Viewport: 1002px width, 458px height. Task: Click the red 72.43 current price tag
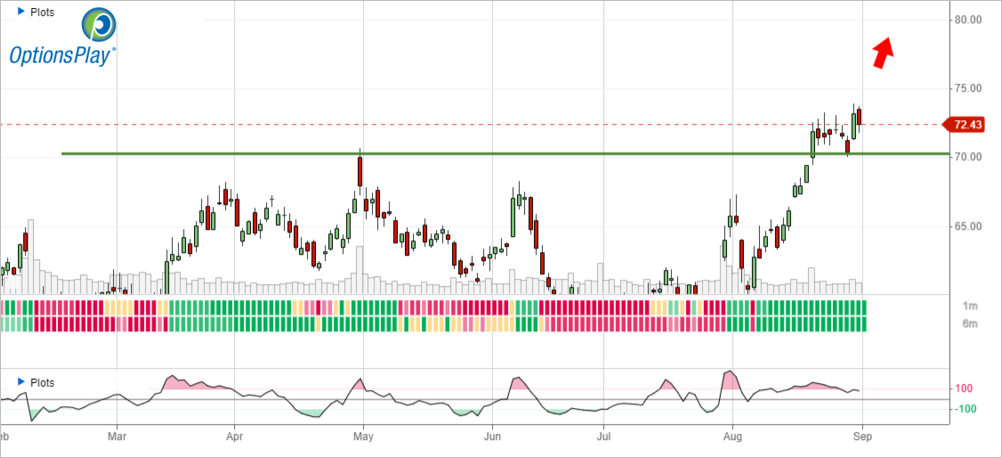pos(965,125)
